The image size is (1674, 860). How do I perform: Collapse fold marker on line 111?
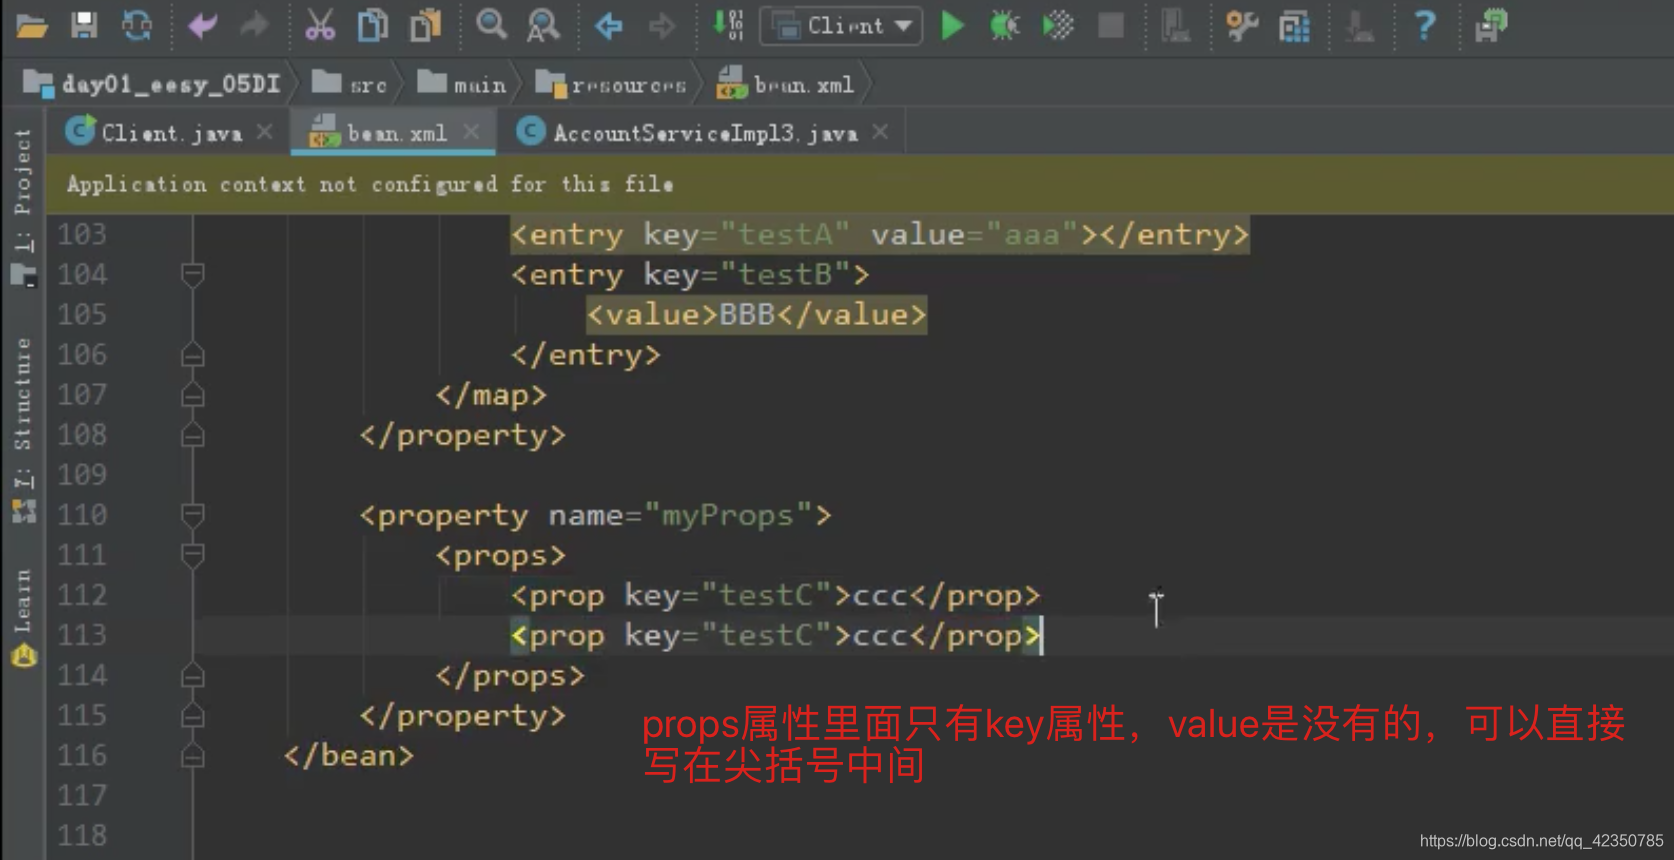point(193,555)
